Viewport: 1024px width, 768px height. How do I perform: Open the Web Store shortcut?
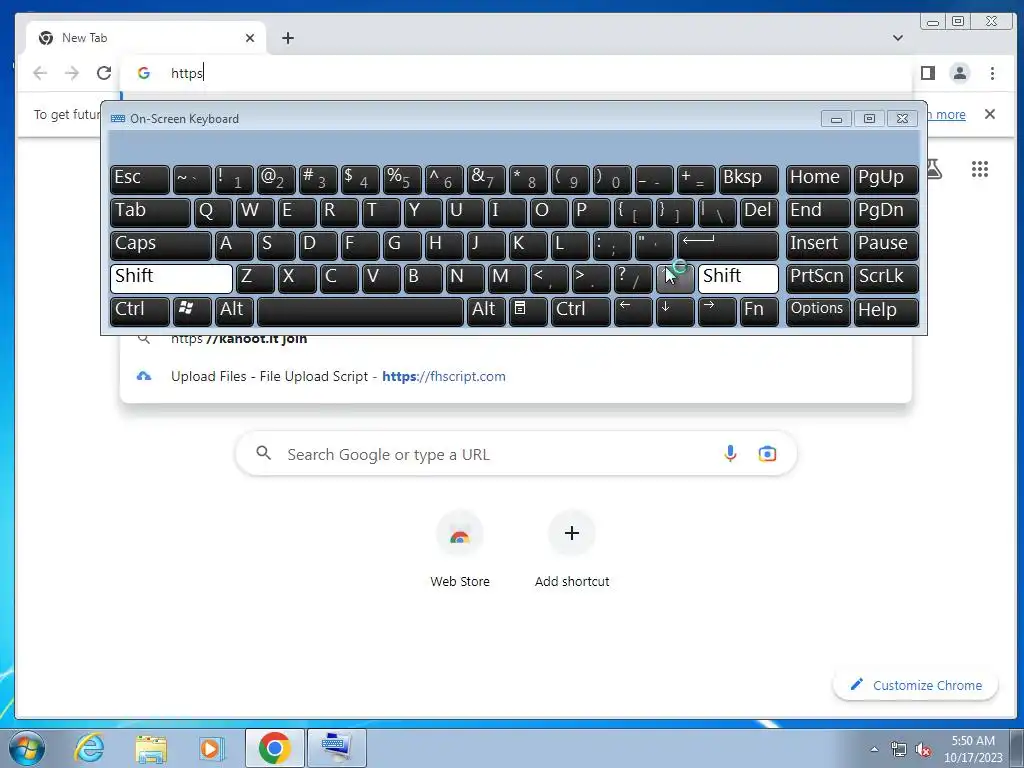pos(460,549)
